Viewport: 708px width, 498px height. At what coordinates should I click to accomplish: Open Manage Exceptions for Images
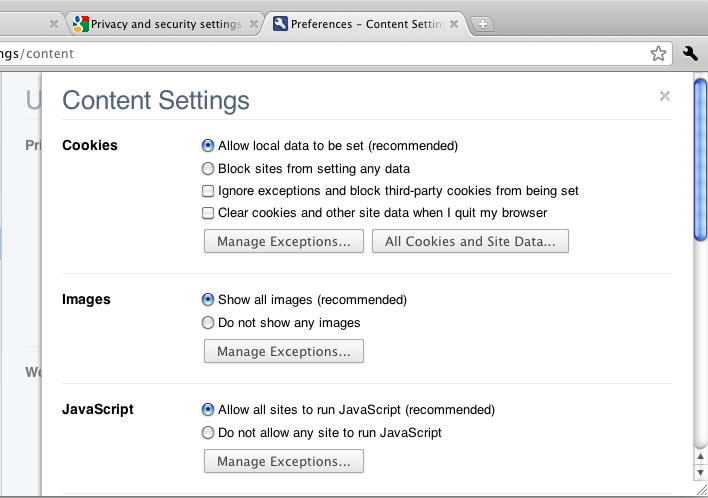[x=283, y=351]
